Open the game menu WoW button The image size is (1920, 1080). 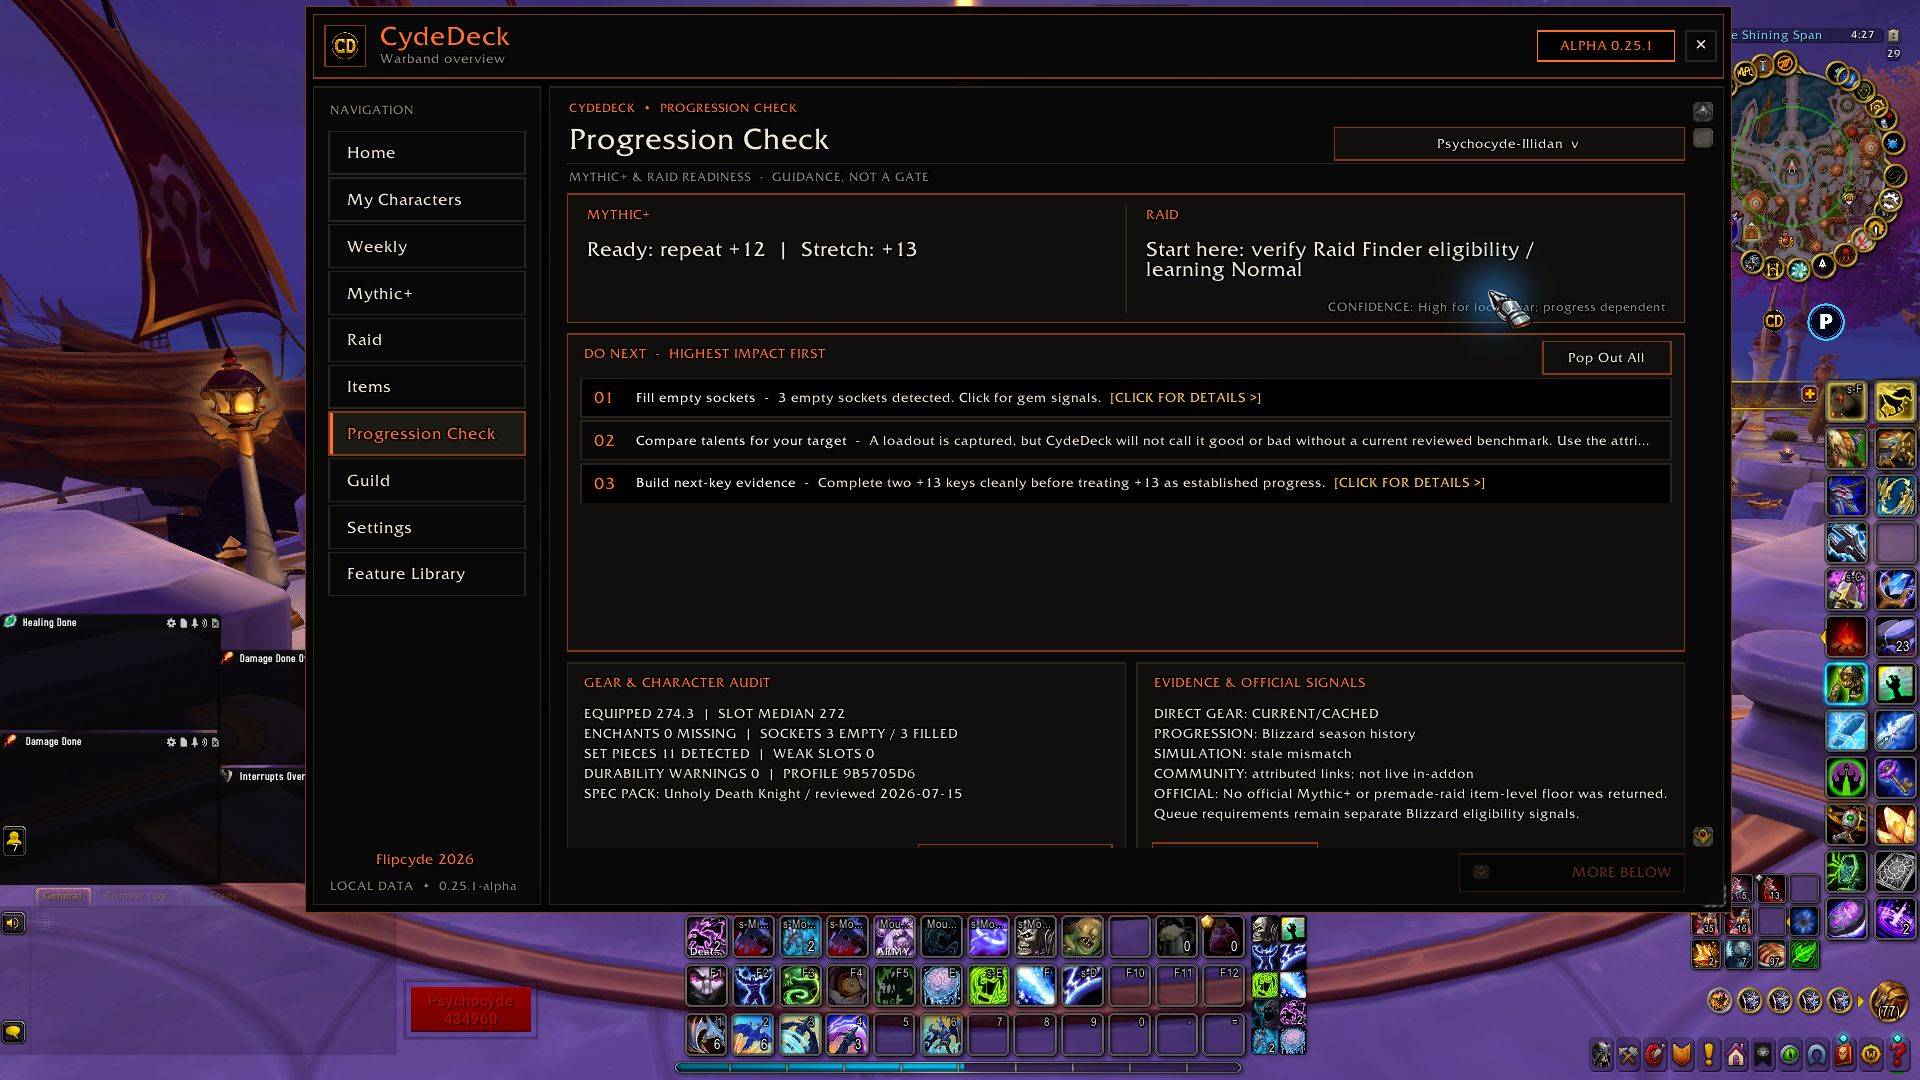1871,1054
